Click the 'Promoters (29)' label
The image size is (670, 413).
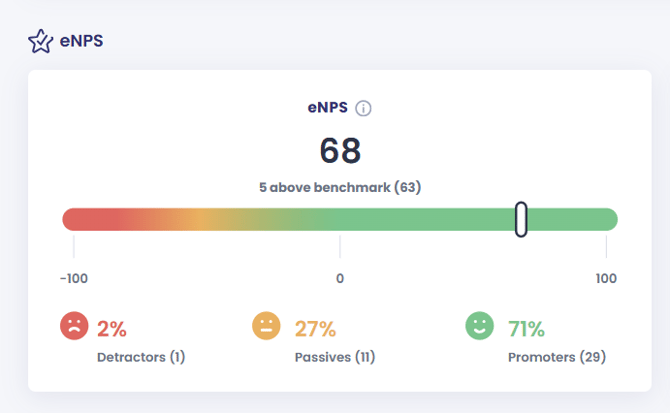pos(557,357)
